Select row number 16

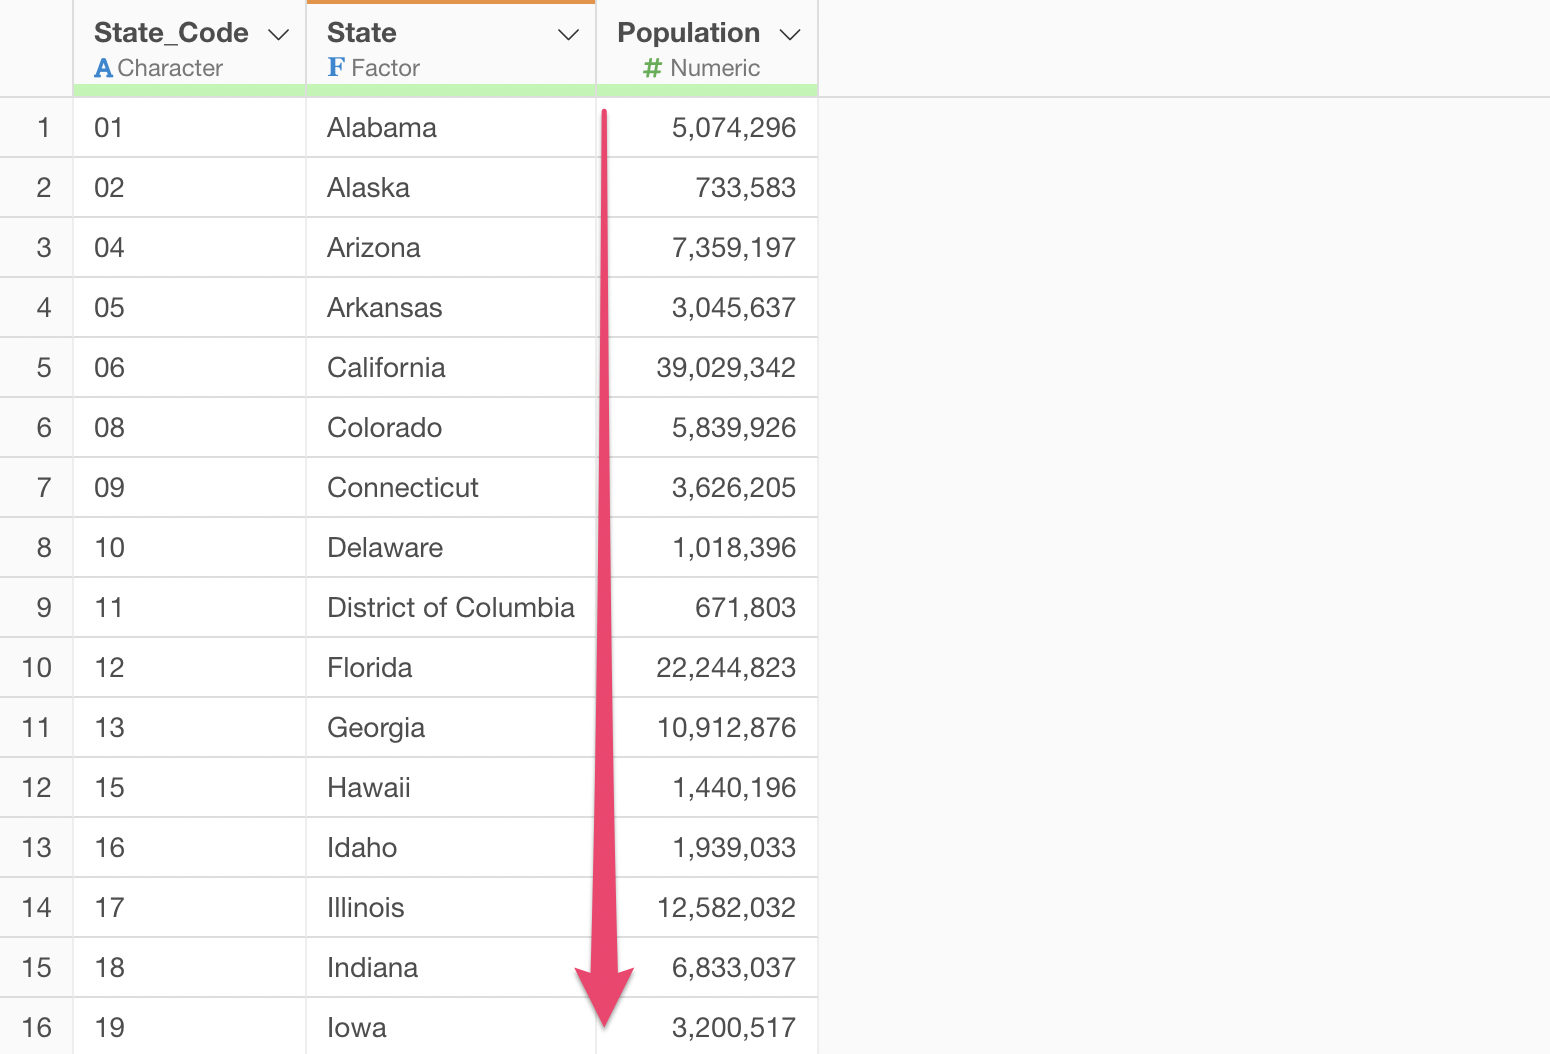click(x=37, y=1027)
